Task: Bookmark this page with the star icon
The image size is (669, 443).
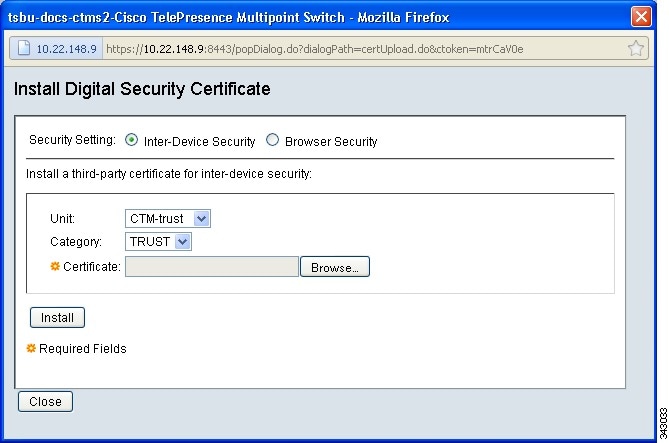Action: pos(636,48)
